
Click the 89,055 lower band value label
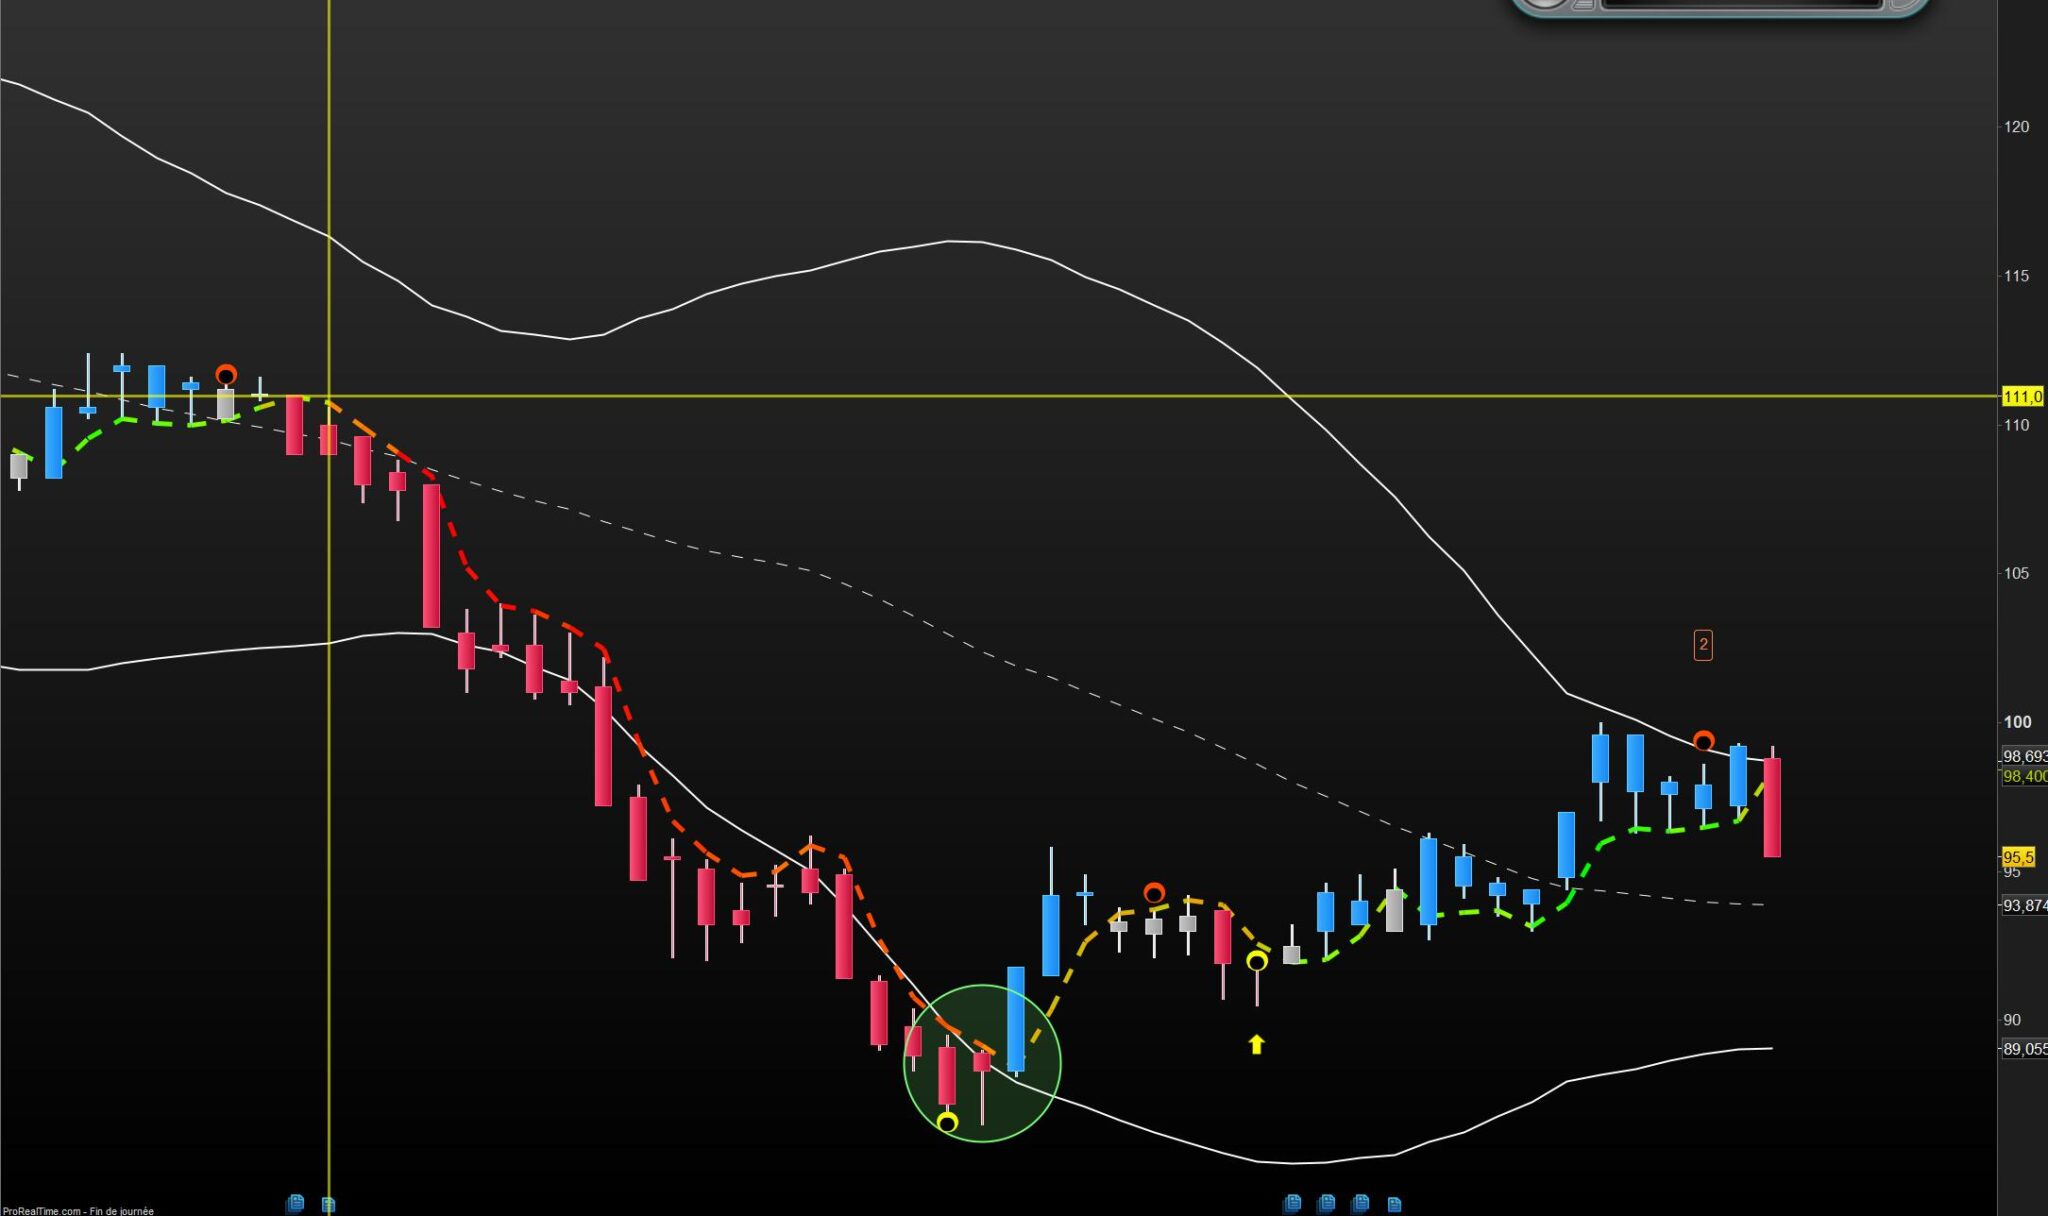click(x=2023, y=1049)
